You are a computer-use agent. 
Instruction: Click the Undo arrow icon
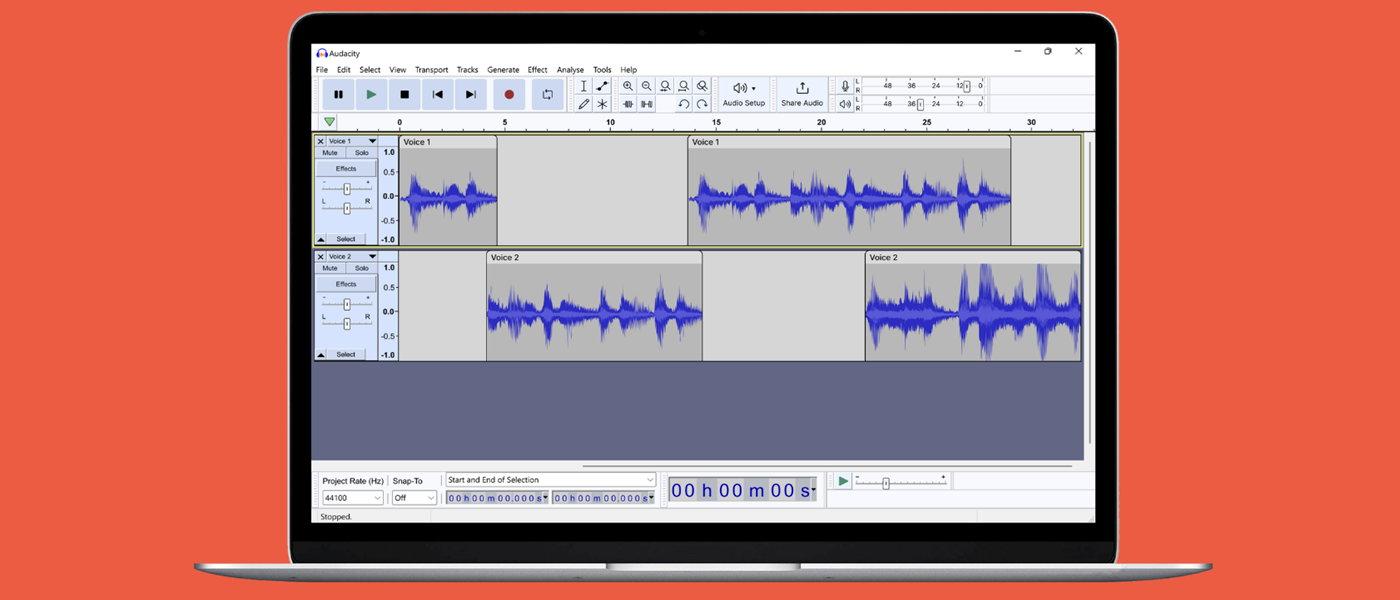[683, 104]
